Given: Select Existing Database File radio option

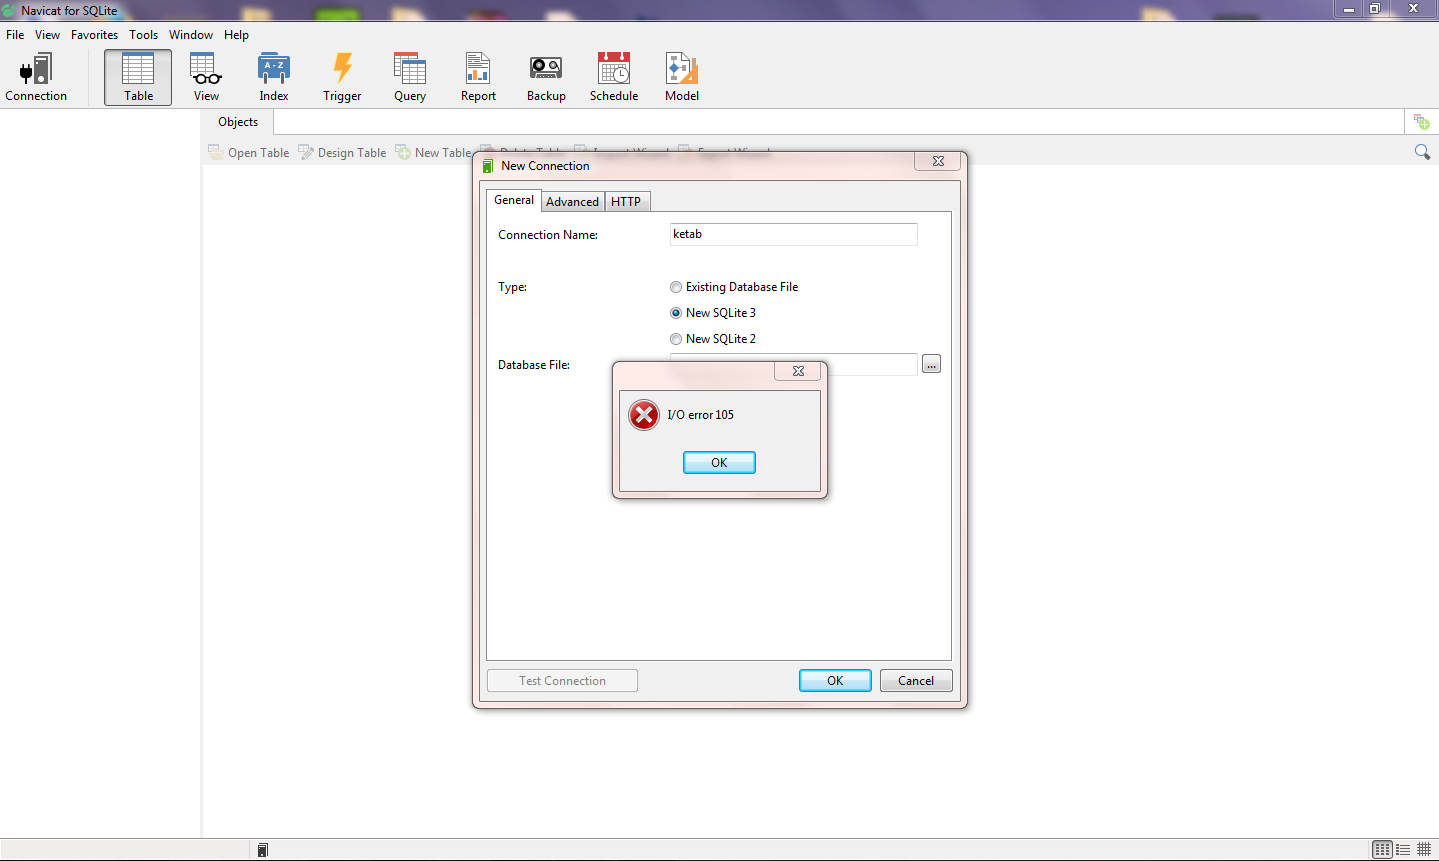Looking at the screenshot, I should coord(676,287).
